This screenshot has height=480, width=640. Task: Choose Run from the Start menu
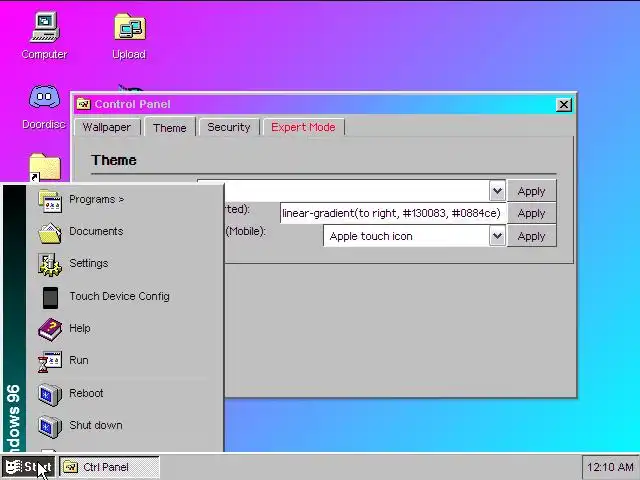[x=124, y=360]
